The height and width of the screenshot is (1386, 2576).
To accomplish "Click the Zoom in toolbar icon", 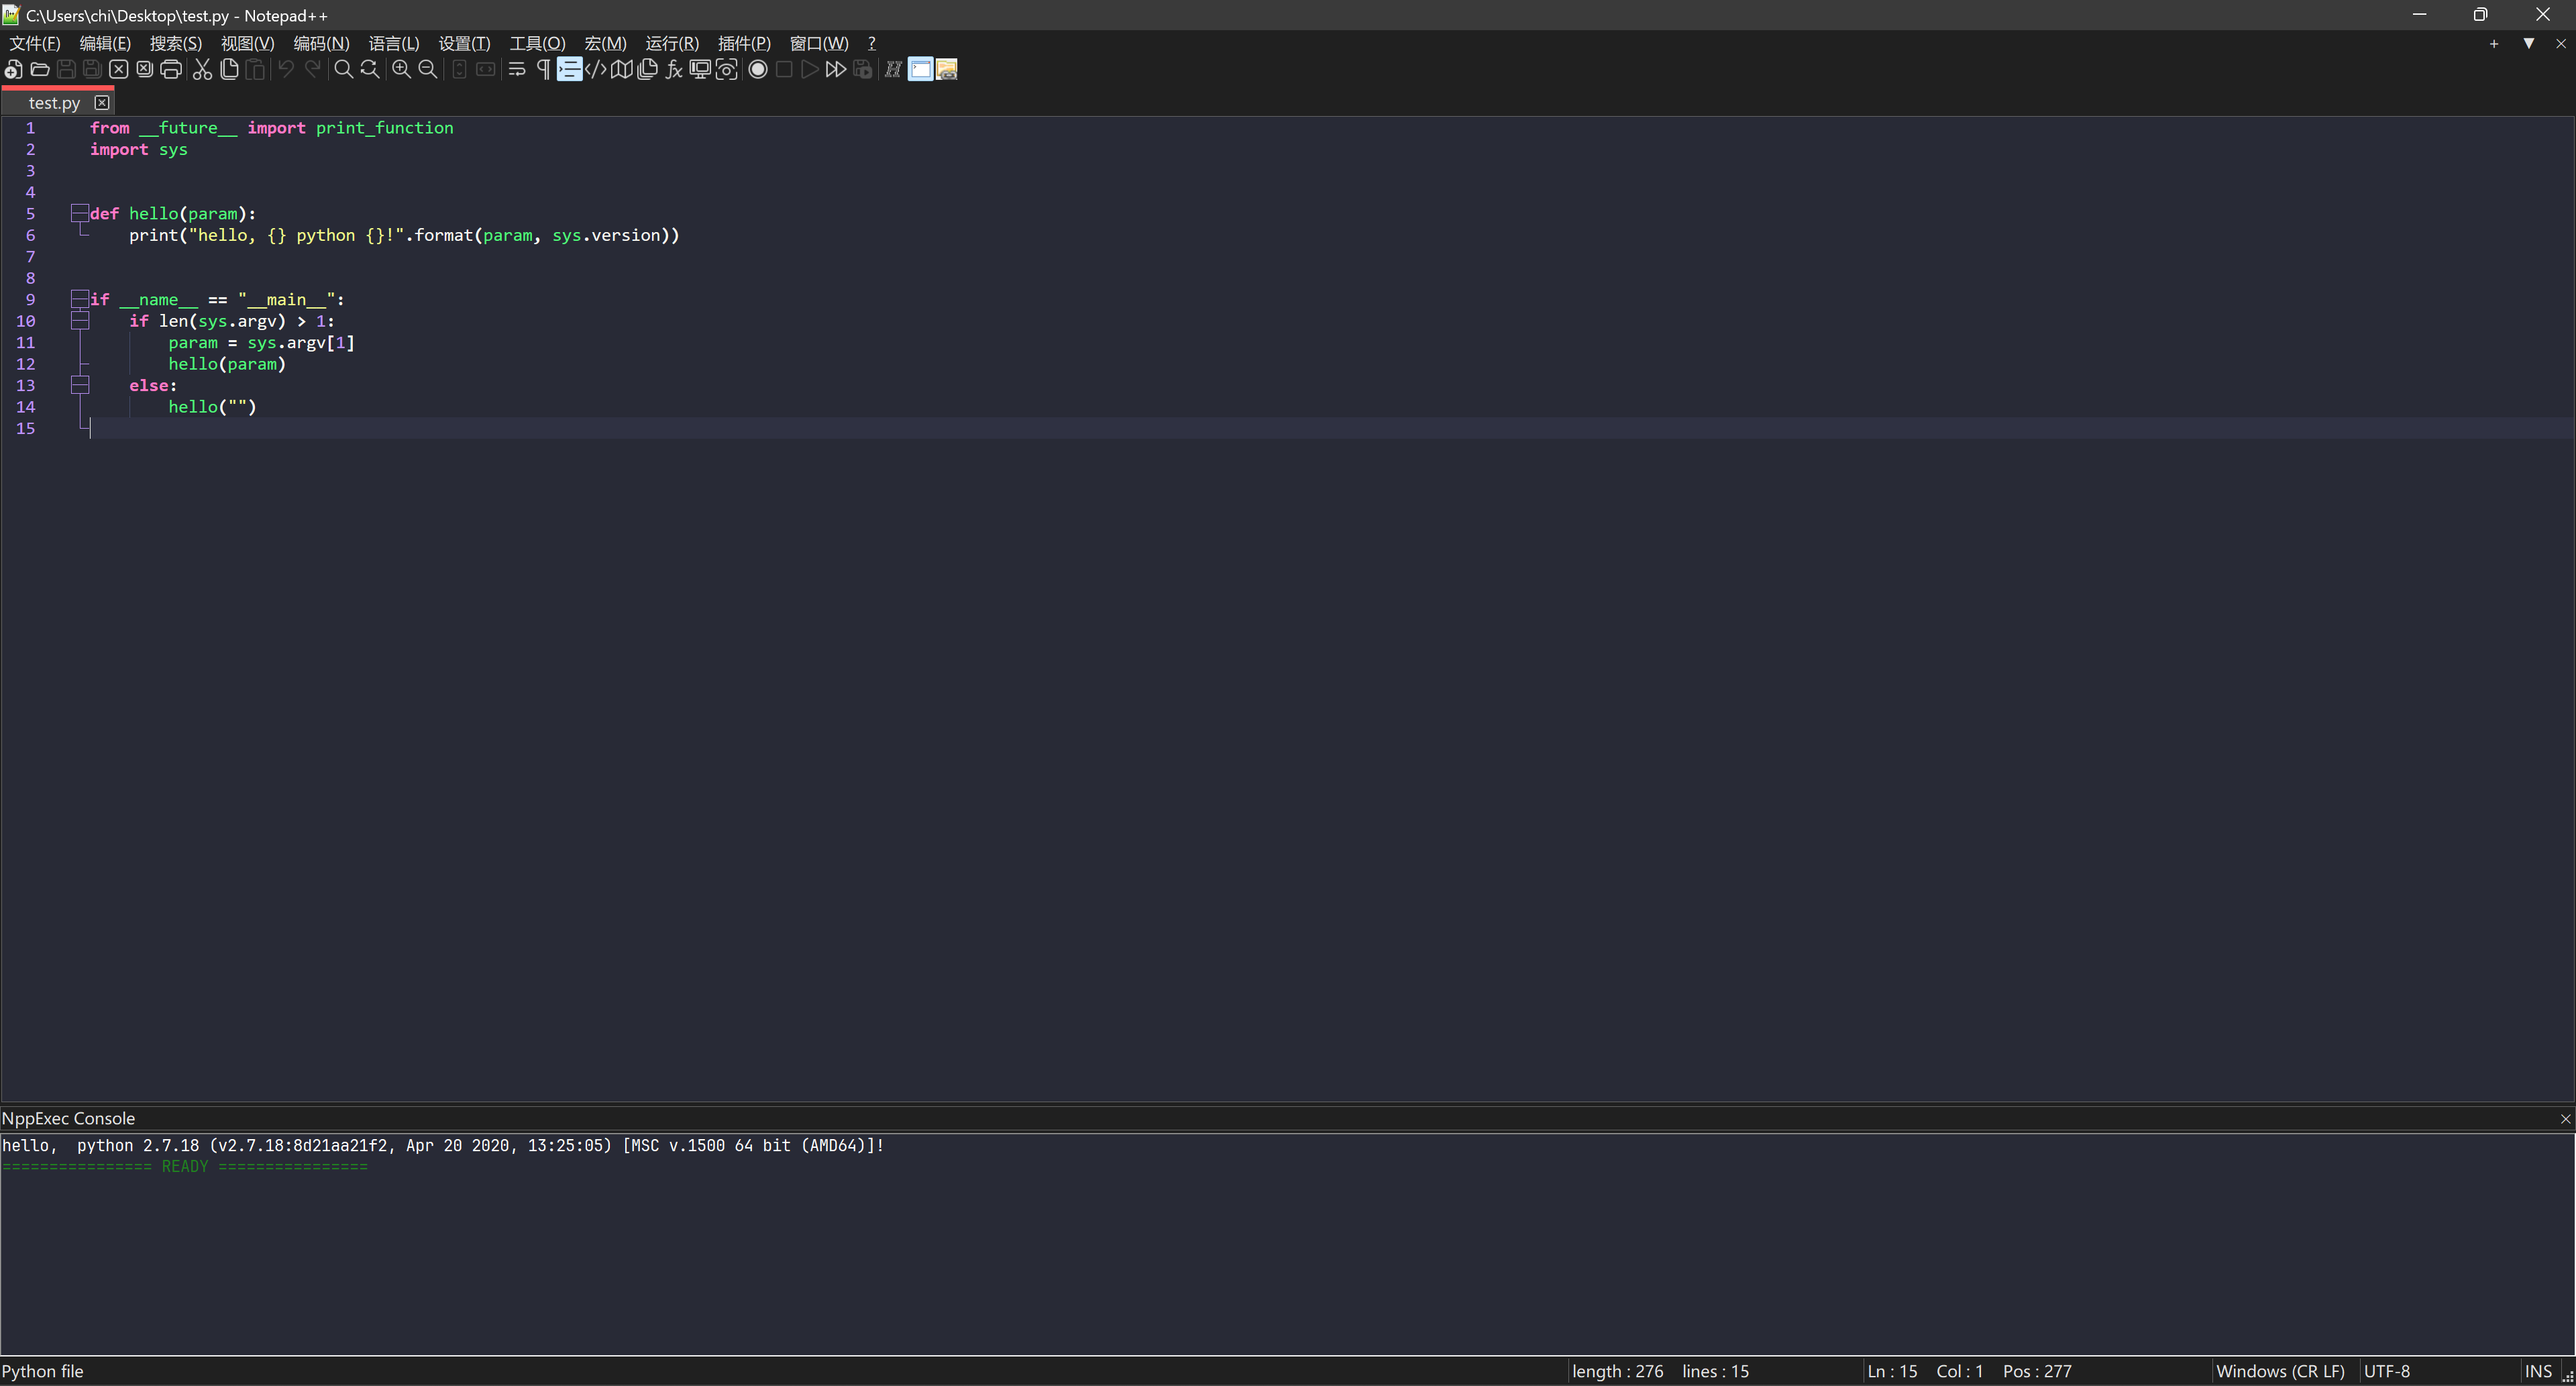I will coord(401,69).
